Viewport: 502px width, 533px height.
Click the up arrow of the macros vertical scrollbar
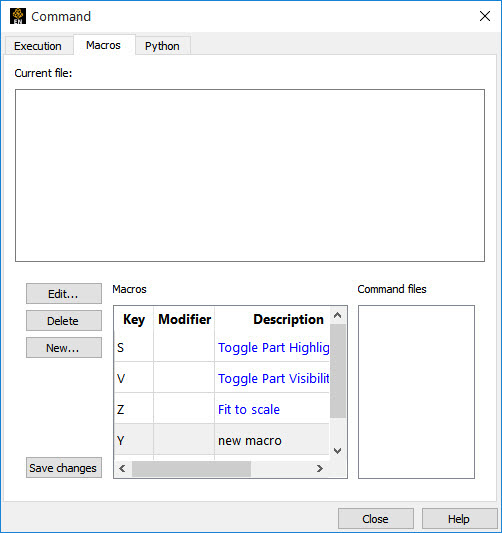pos(337,315)
